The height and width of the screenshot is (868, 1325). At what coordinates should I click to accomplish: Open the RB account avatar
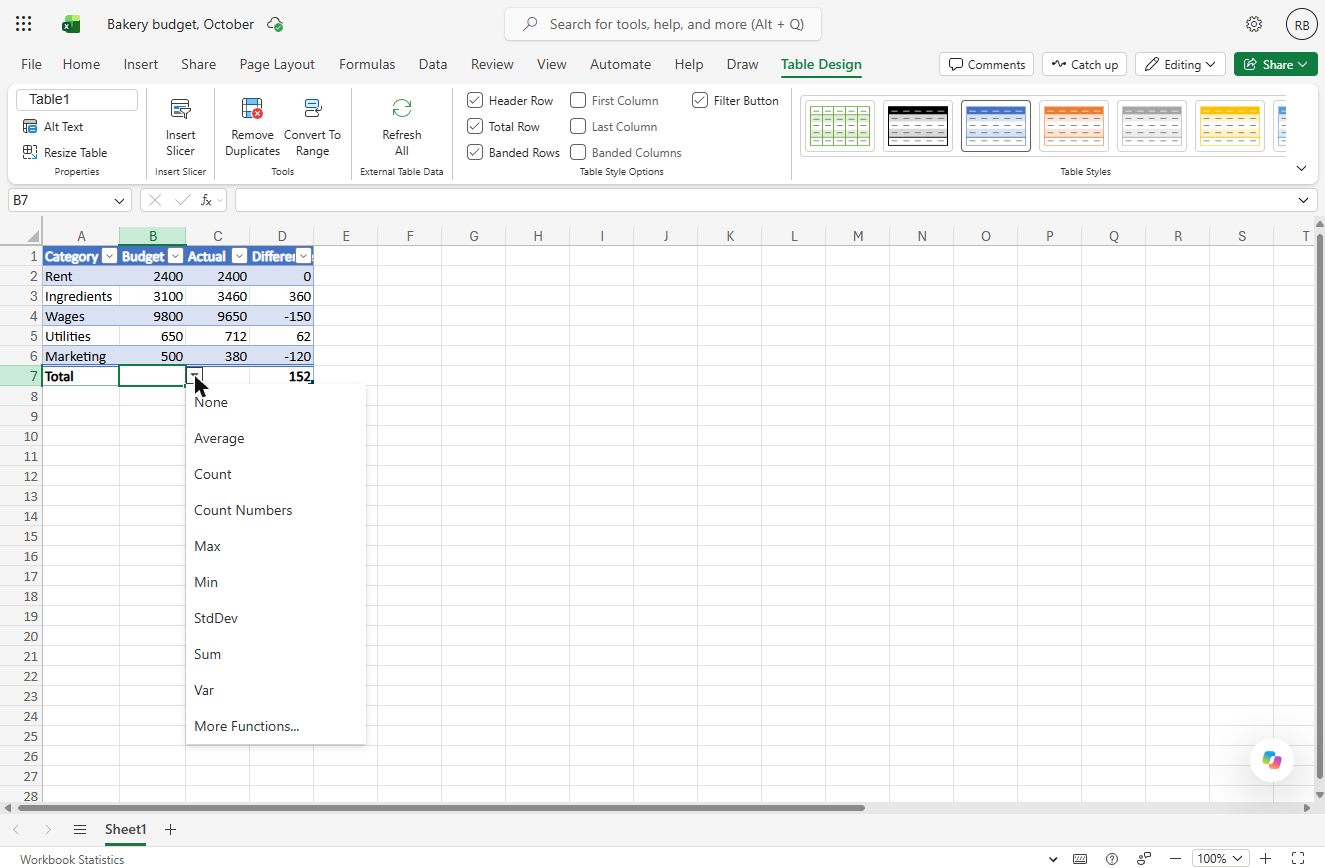(x=1302, y=24)
